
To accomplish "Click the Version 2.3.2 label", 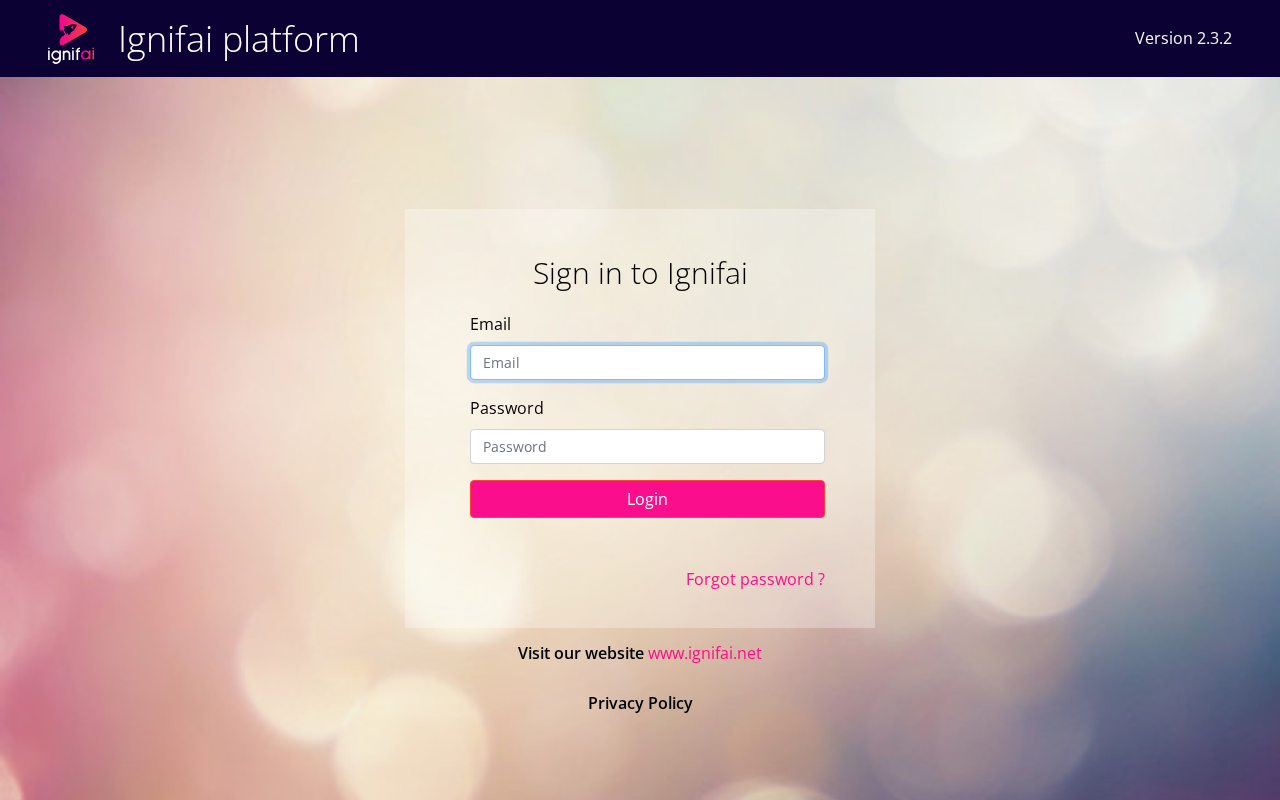I will [x=1183, y=38].
